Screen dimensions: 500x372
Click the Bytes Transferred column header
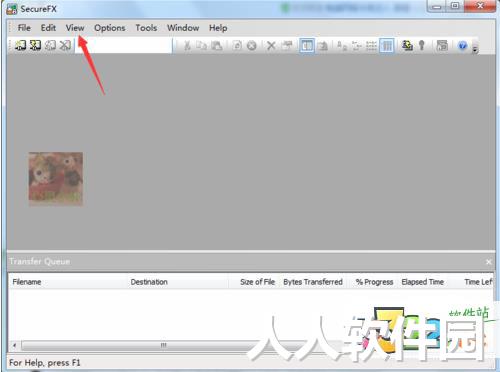coord(313,282)
